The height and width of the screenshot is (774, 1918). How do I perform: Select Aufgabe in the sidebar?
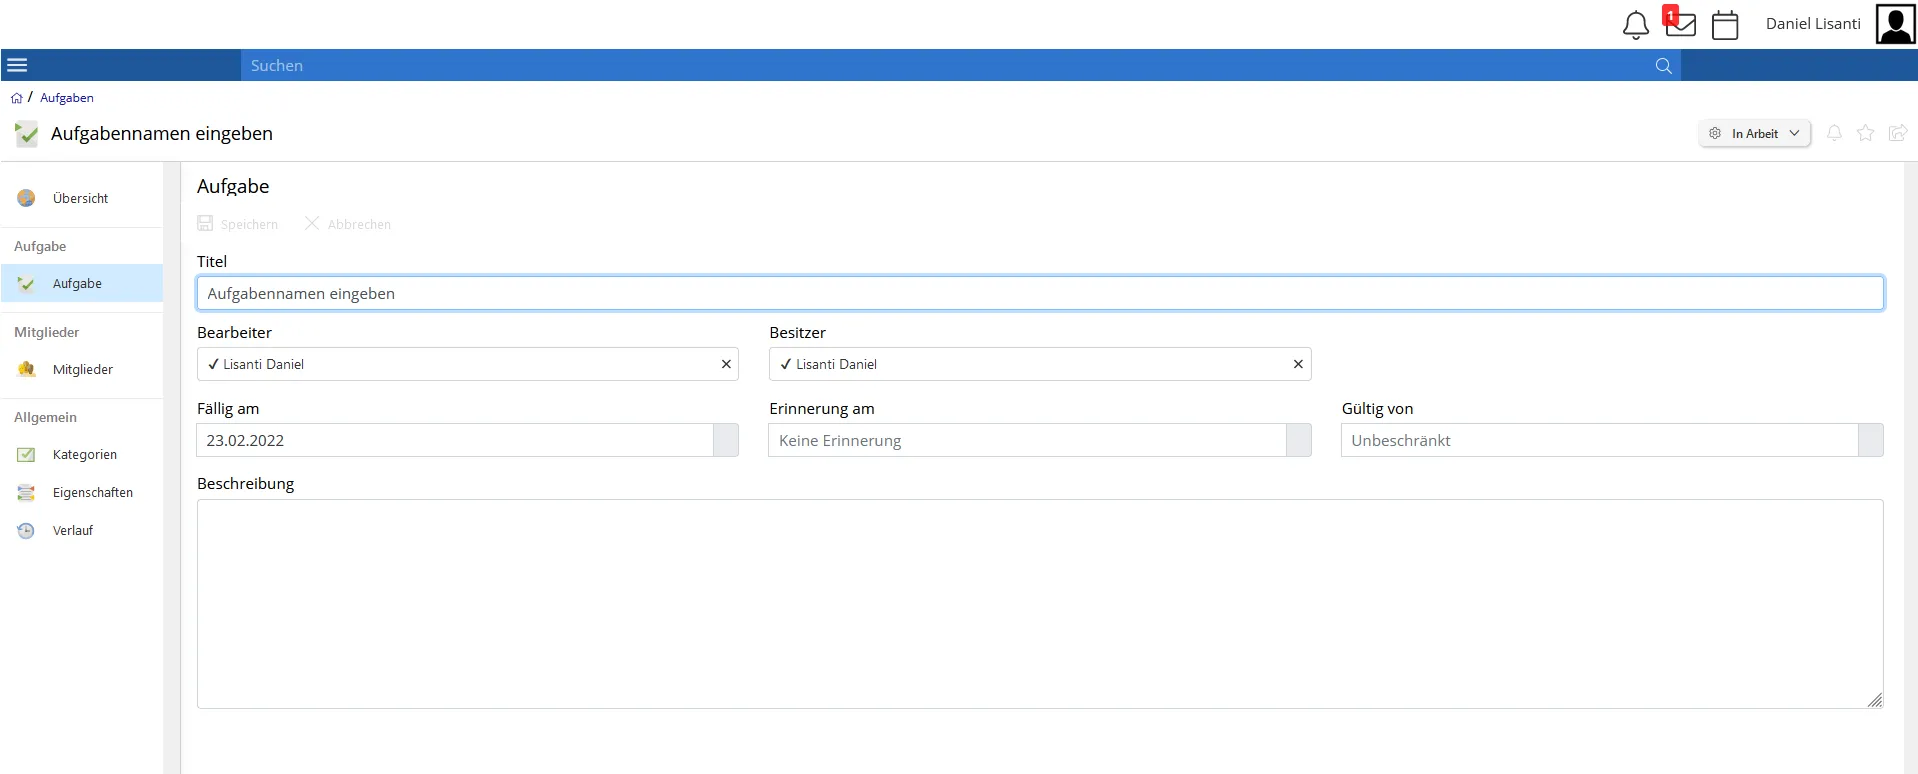pos(81,284)
